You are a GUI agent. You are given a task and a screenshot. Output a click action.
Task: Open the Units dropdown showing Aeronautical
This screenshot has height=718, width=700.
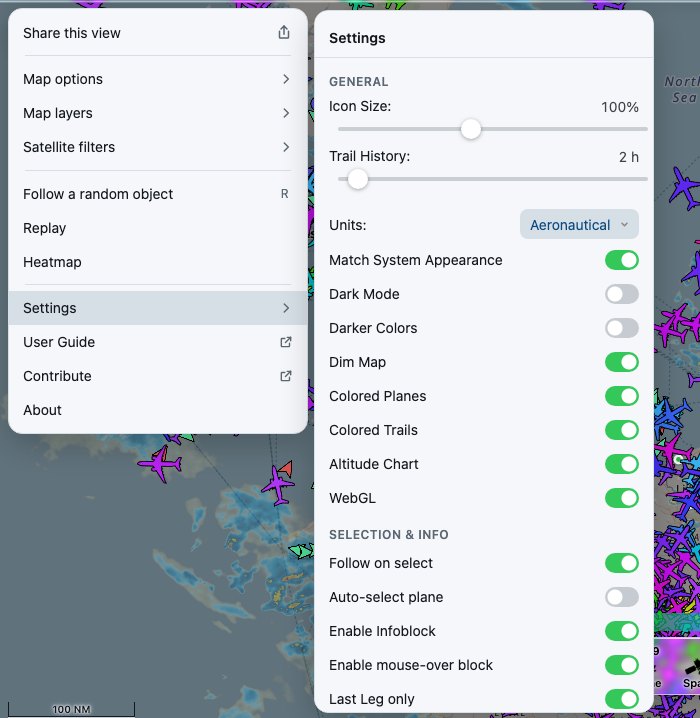click(x=579, y=224)
